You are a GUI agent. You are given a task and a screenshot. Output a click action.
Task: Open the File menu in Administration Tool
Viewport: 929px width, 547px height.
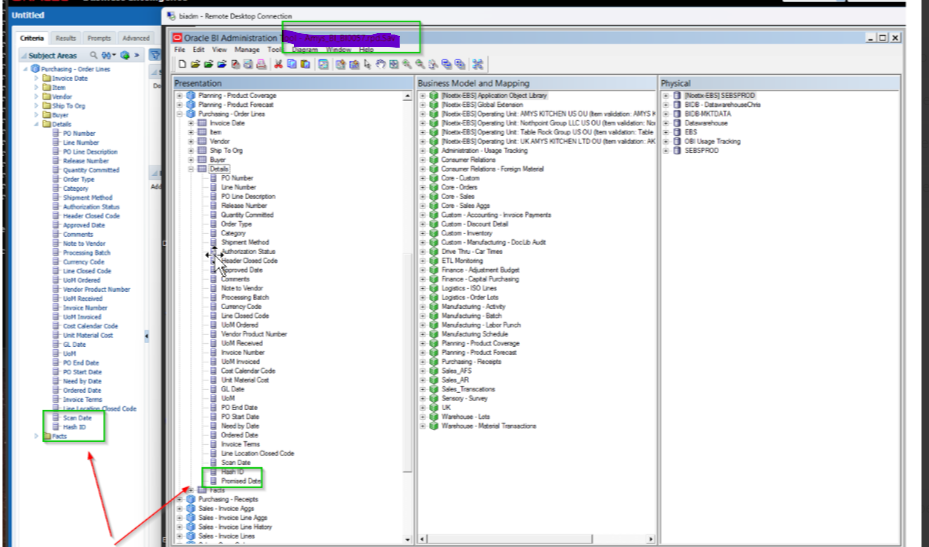click(180, 50)
